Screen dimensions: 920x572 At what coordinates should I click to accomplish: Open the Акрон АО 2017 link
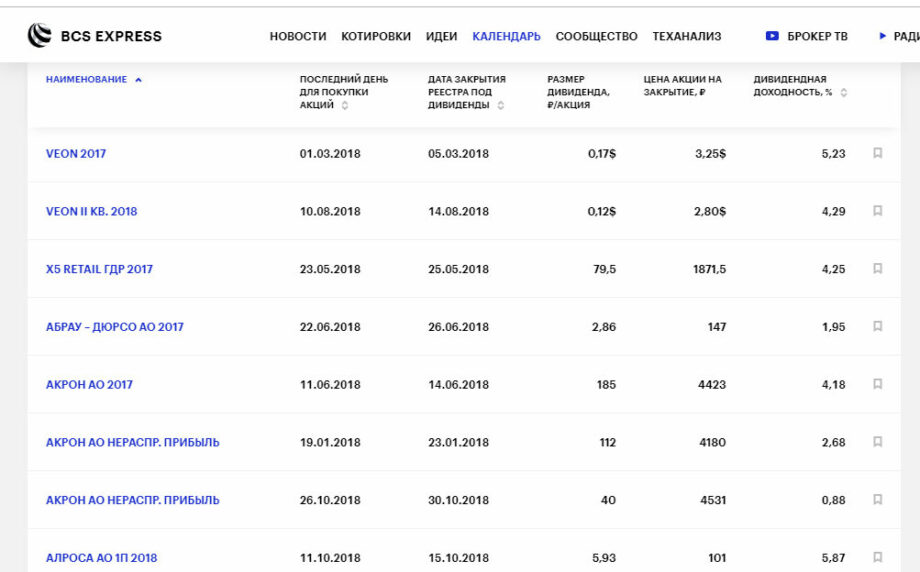[89, 385]
